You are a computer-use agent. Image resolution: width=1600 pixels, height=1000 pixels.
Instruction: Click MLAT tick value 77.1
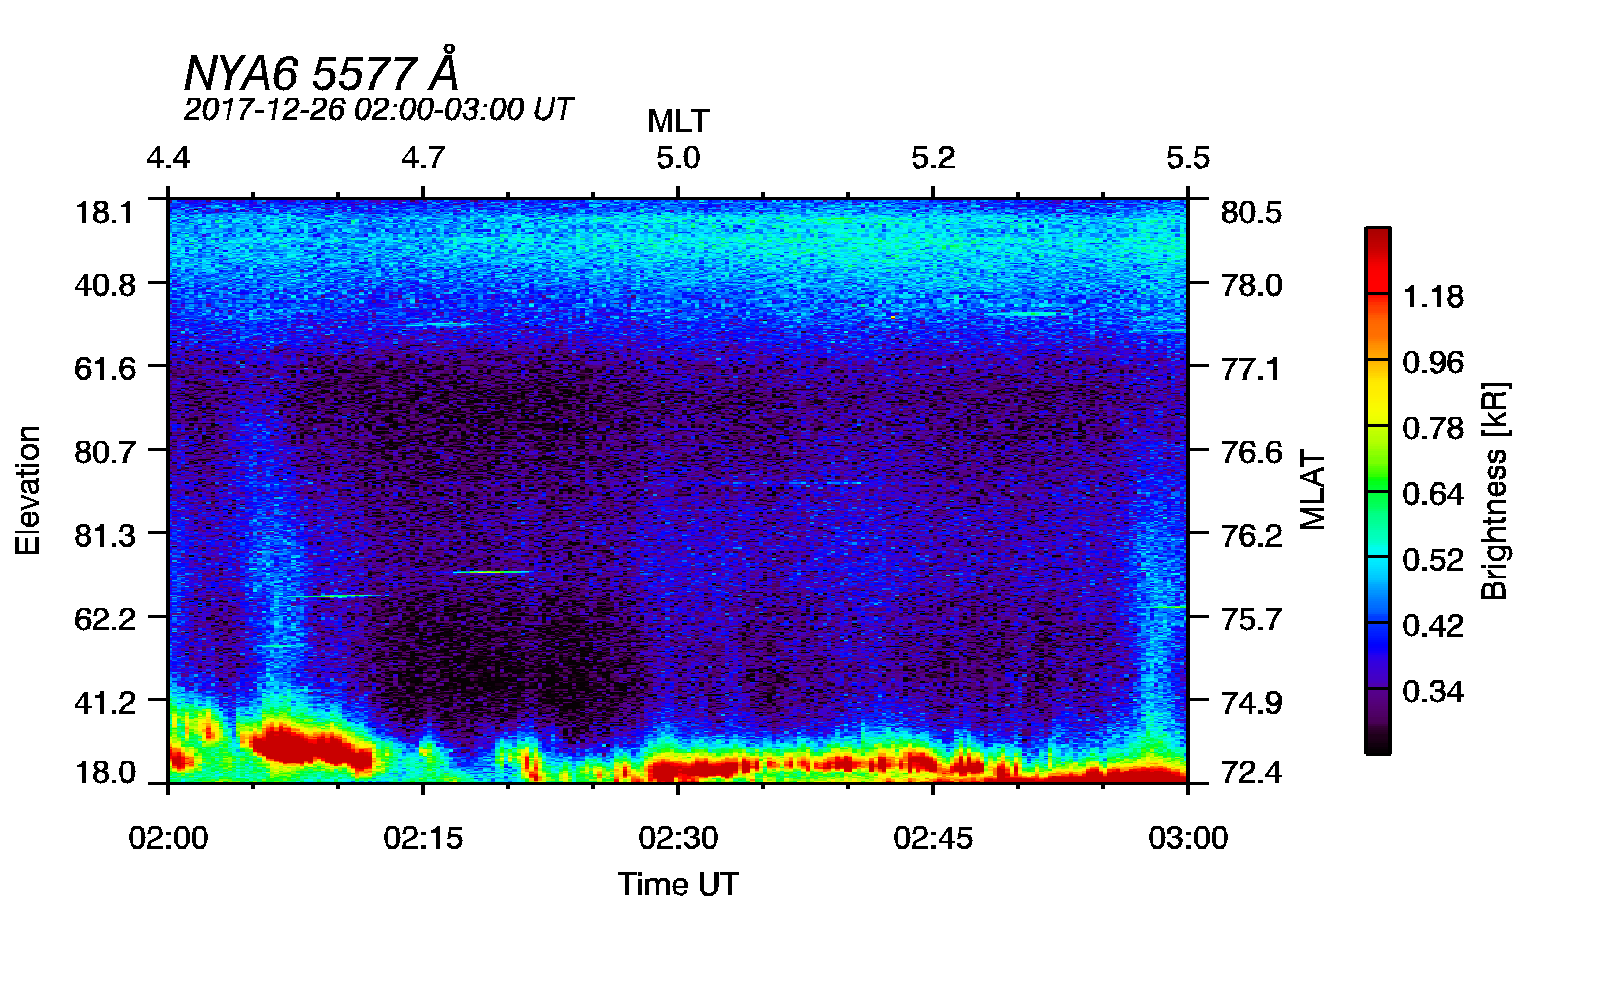point(1251,368)
